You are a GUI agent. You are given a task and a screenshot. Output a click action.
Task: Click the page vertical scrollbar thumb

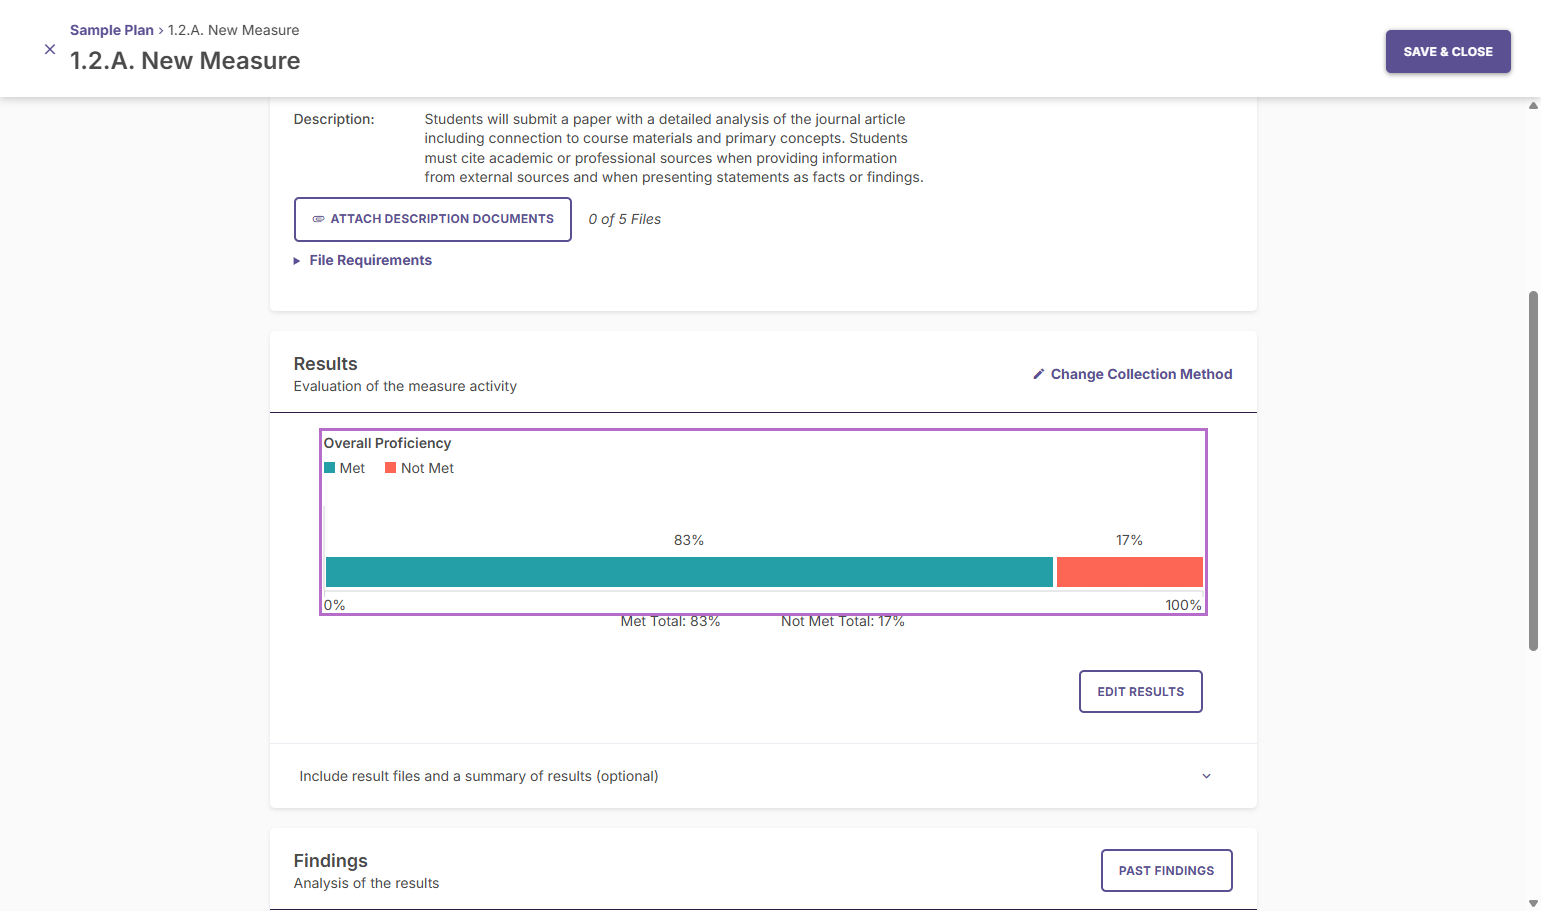(1533, 471)
